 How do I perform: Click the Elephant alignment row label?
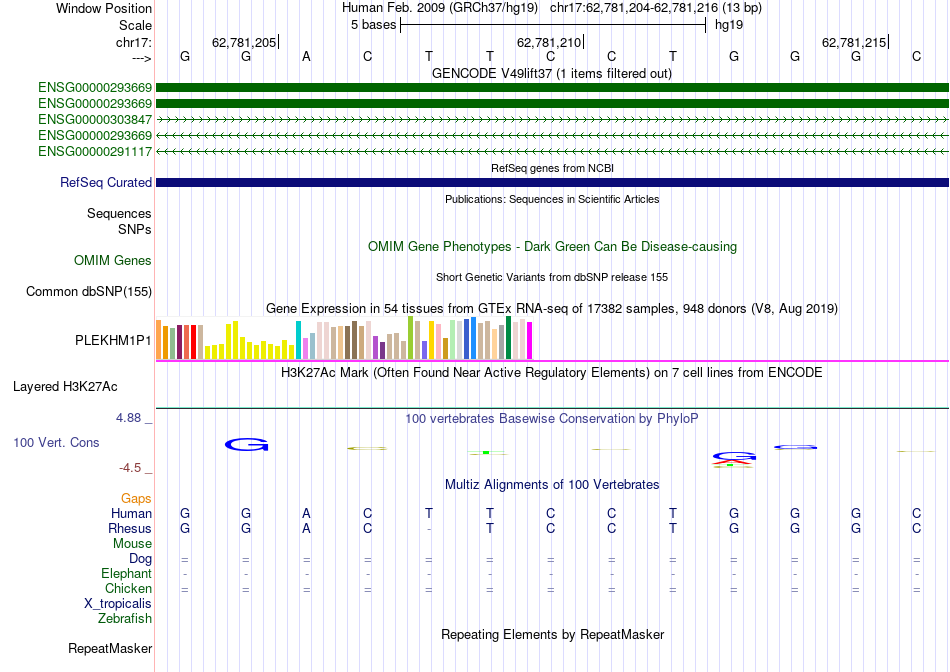click(x=127, y=573)
